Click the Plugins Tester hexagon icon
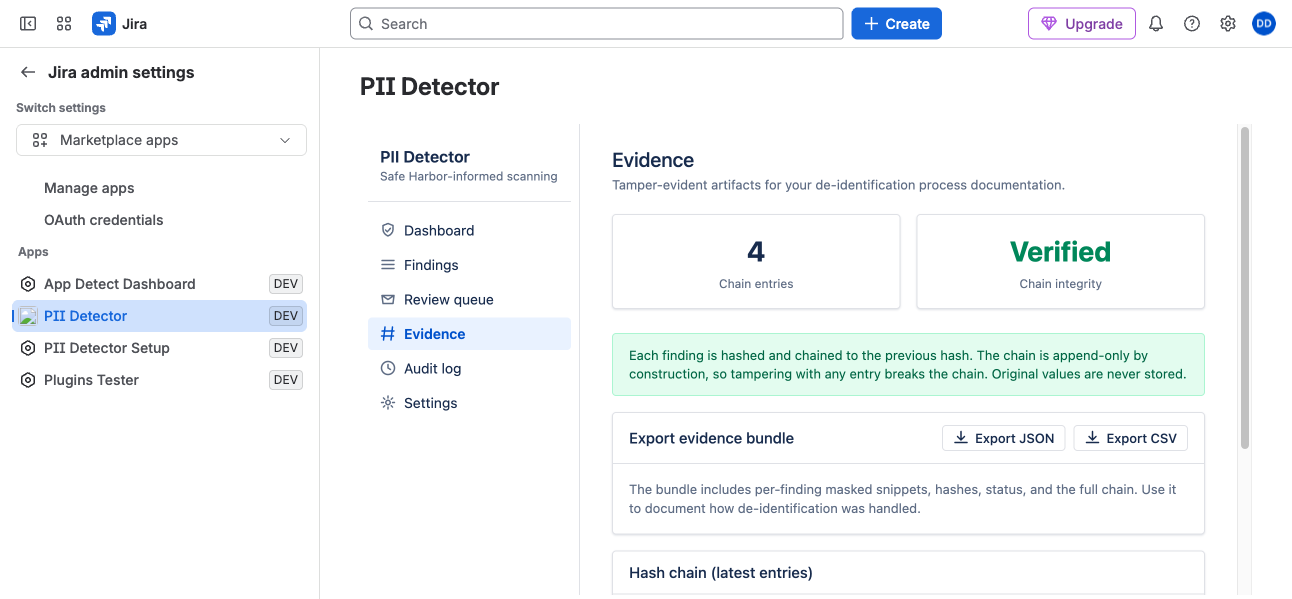The image size is (1292, 599). [28, 380]
